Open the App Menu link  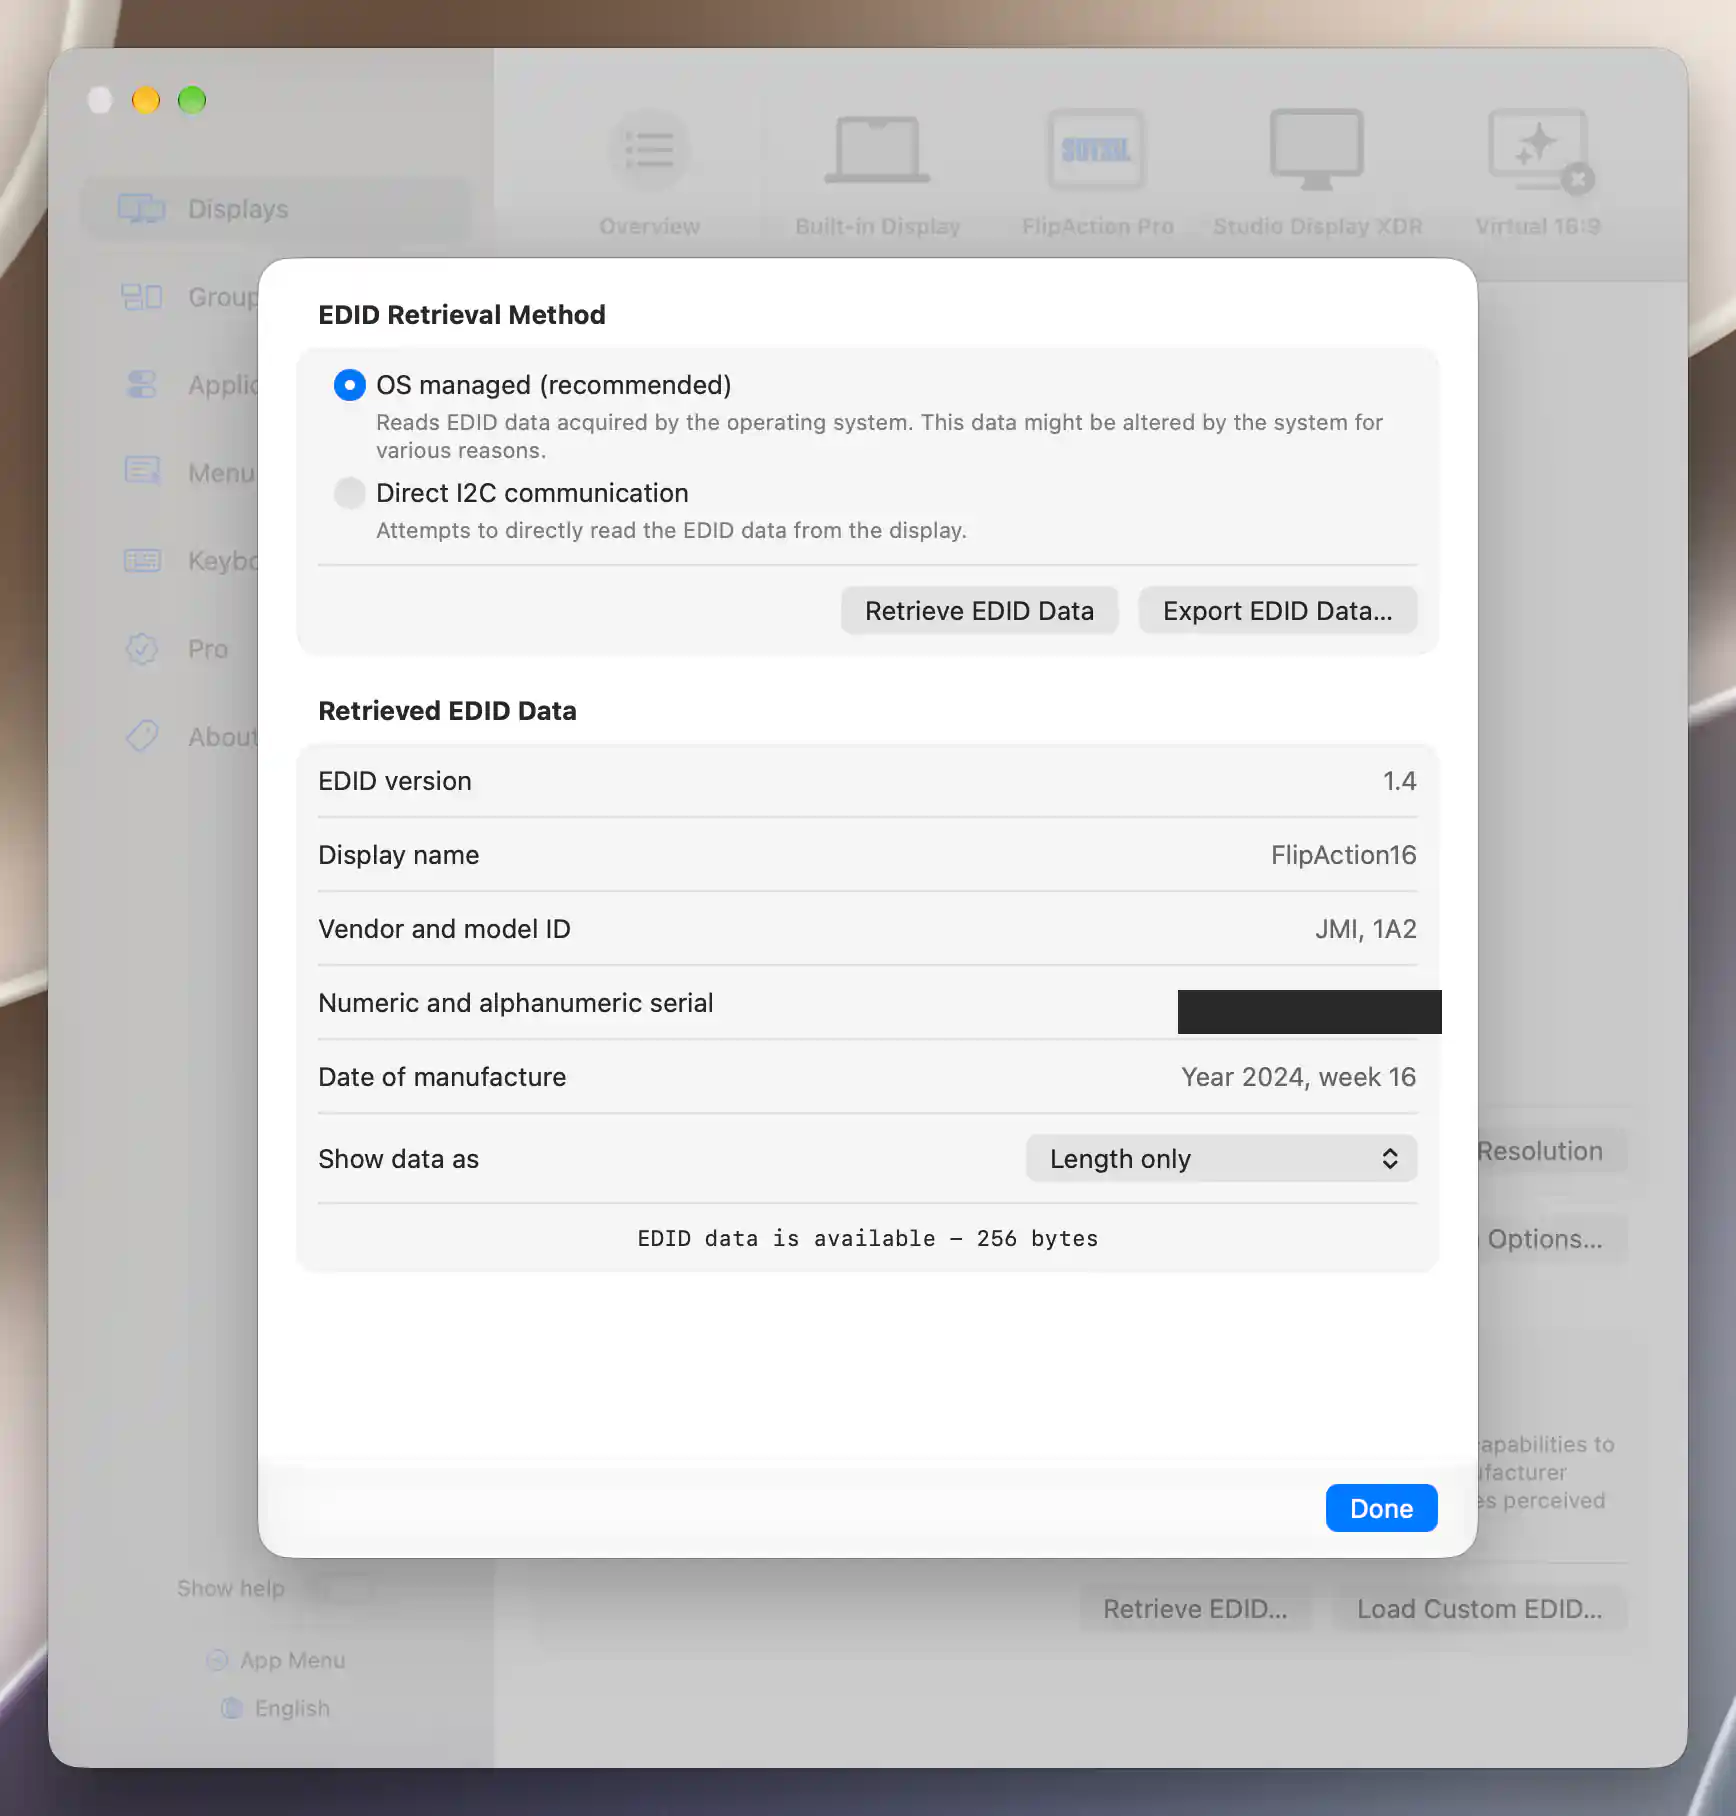click(x=277, y=1661)
